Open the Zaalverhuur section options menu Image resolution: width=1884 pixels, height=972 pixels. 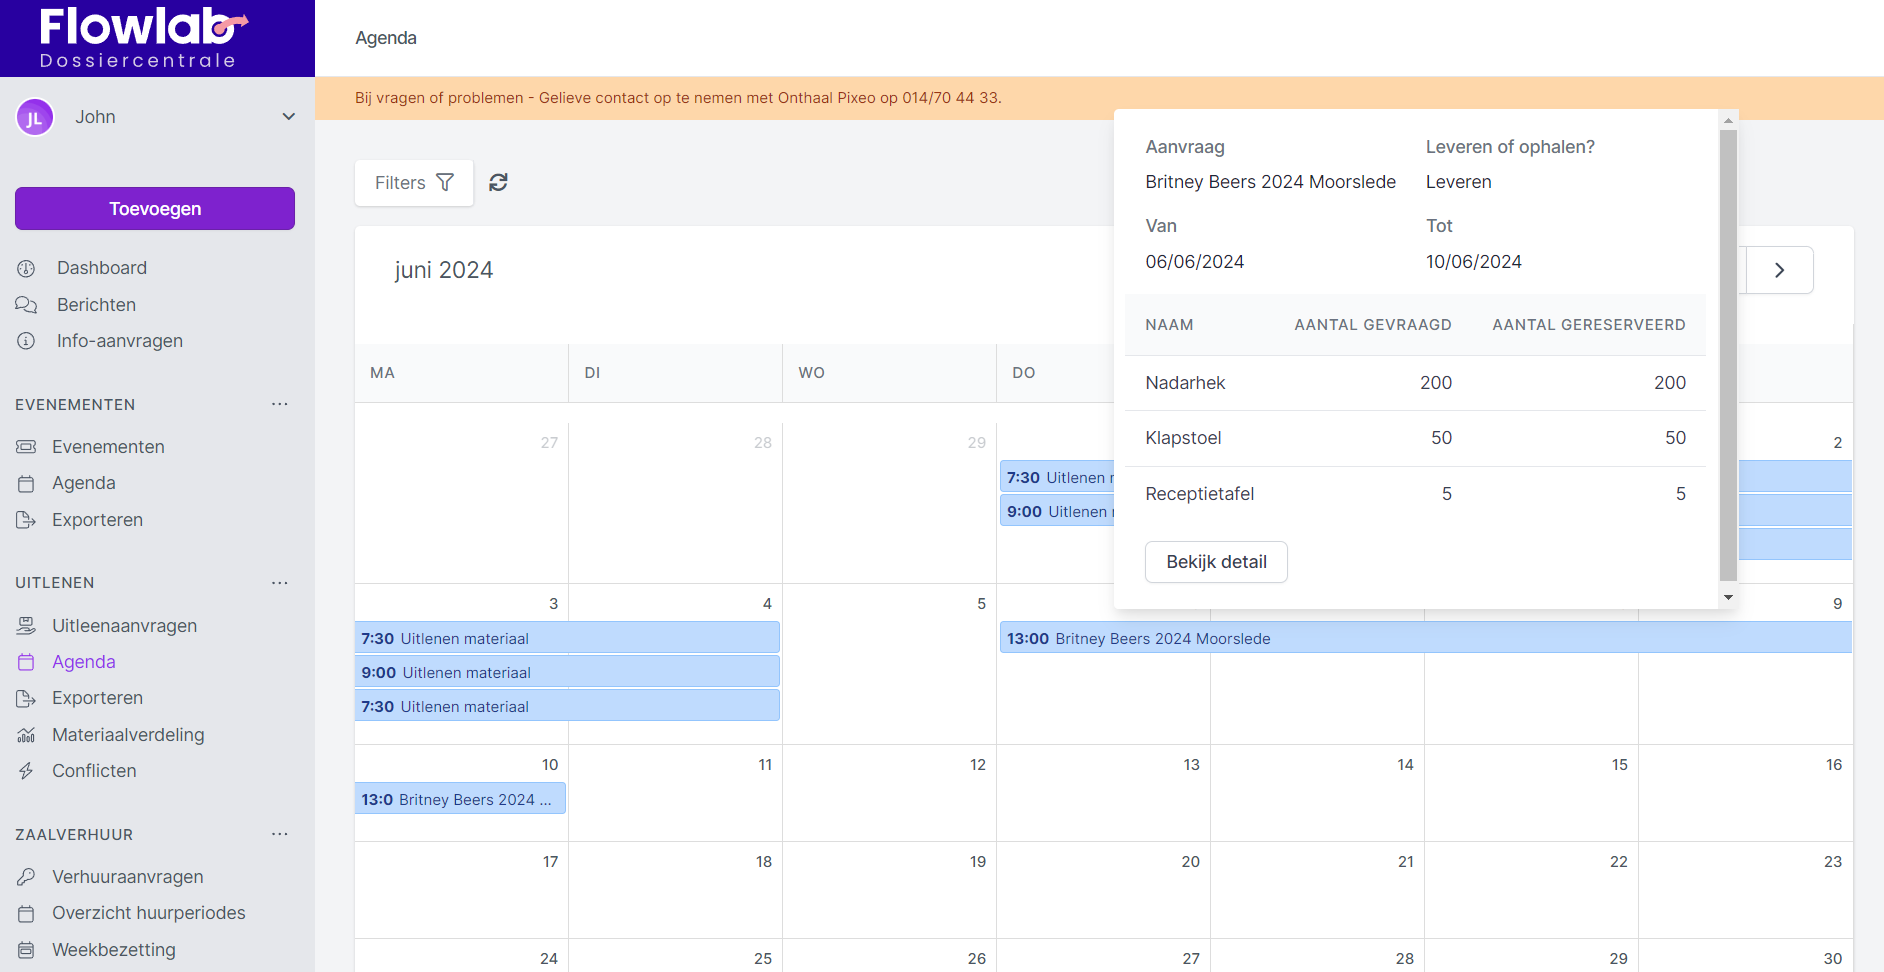(x=279, y=834)
